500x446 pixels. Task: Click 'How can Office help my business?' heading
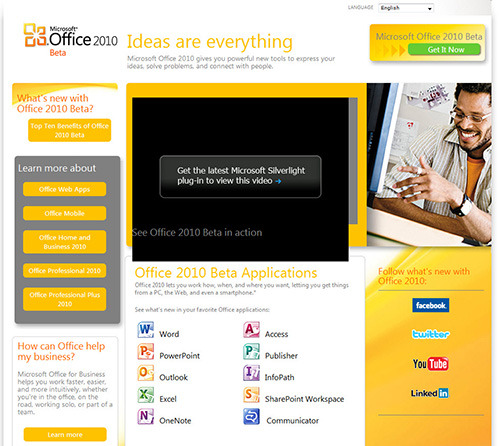click(61, 351)
